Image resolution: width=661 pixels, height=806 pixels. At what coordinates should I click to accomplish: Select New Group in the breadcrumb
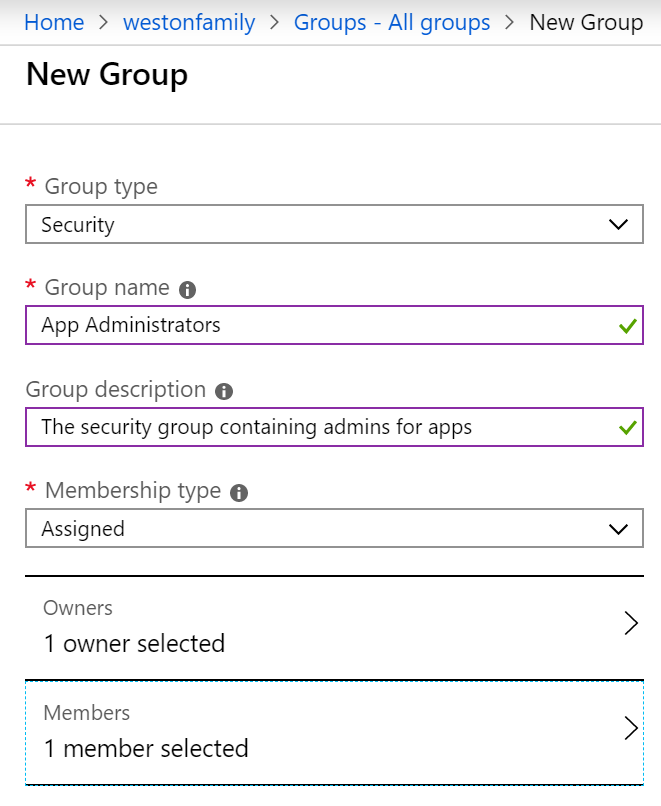click(586, 23)
